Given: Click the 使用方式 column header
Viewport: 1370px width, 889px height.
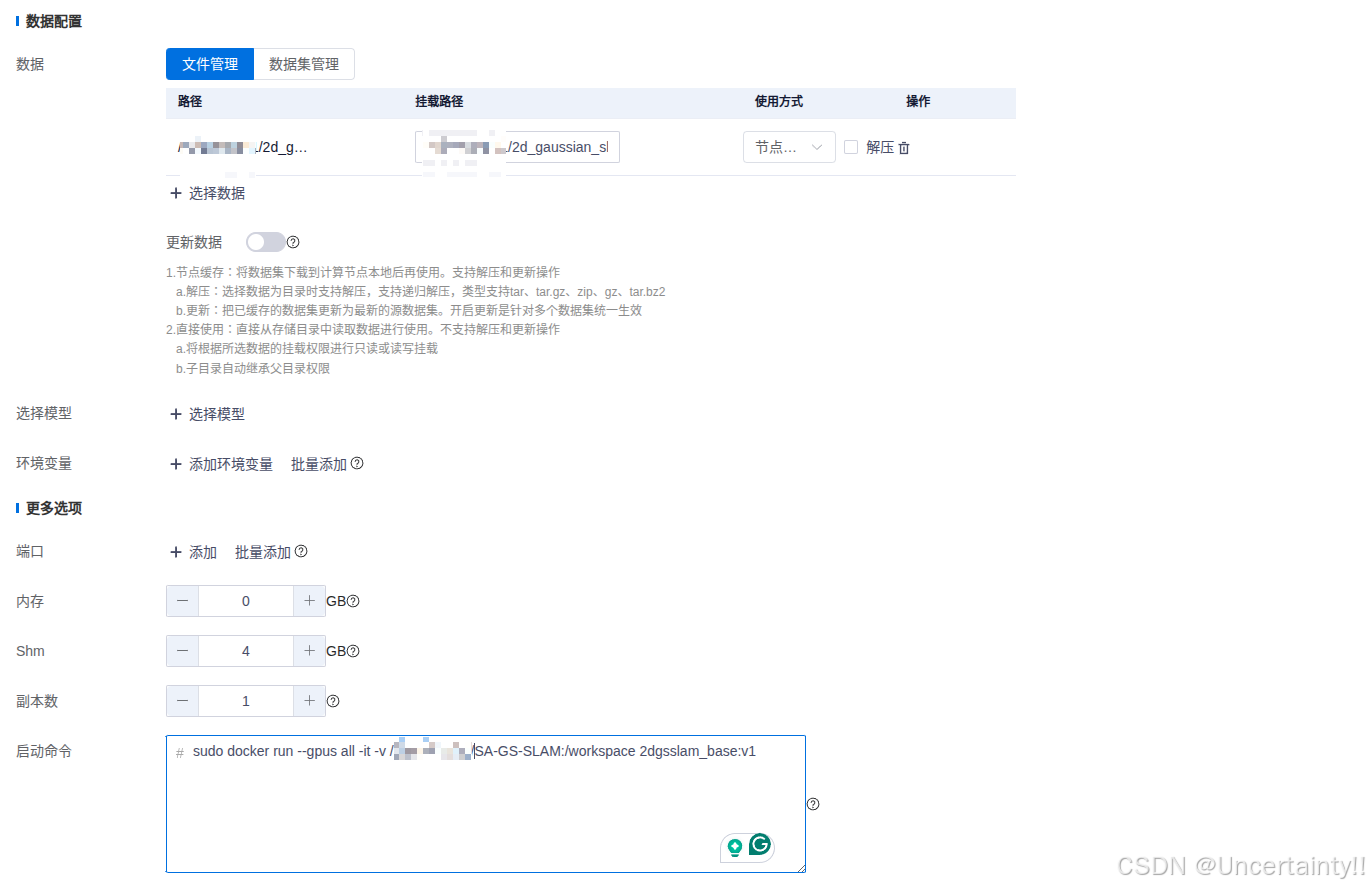Looking at the screenshot, I should (779, 102).
